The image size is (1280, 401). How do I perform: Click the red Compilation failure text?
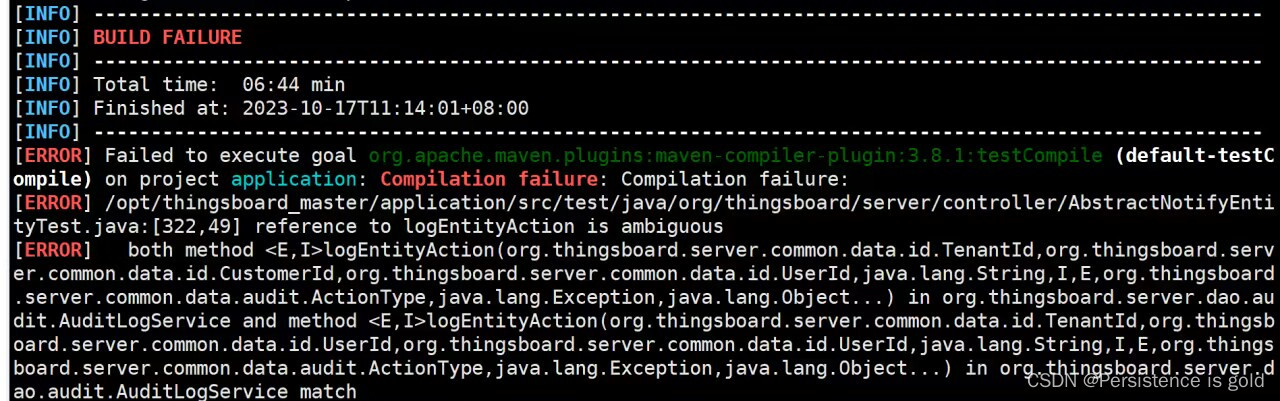click(x=490, y=179)
